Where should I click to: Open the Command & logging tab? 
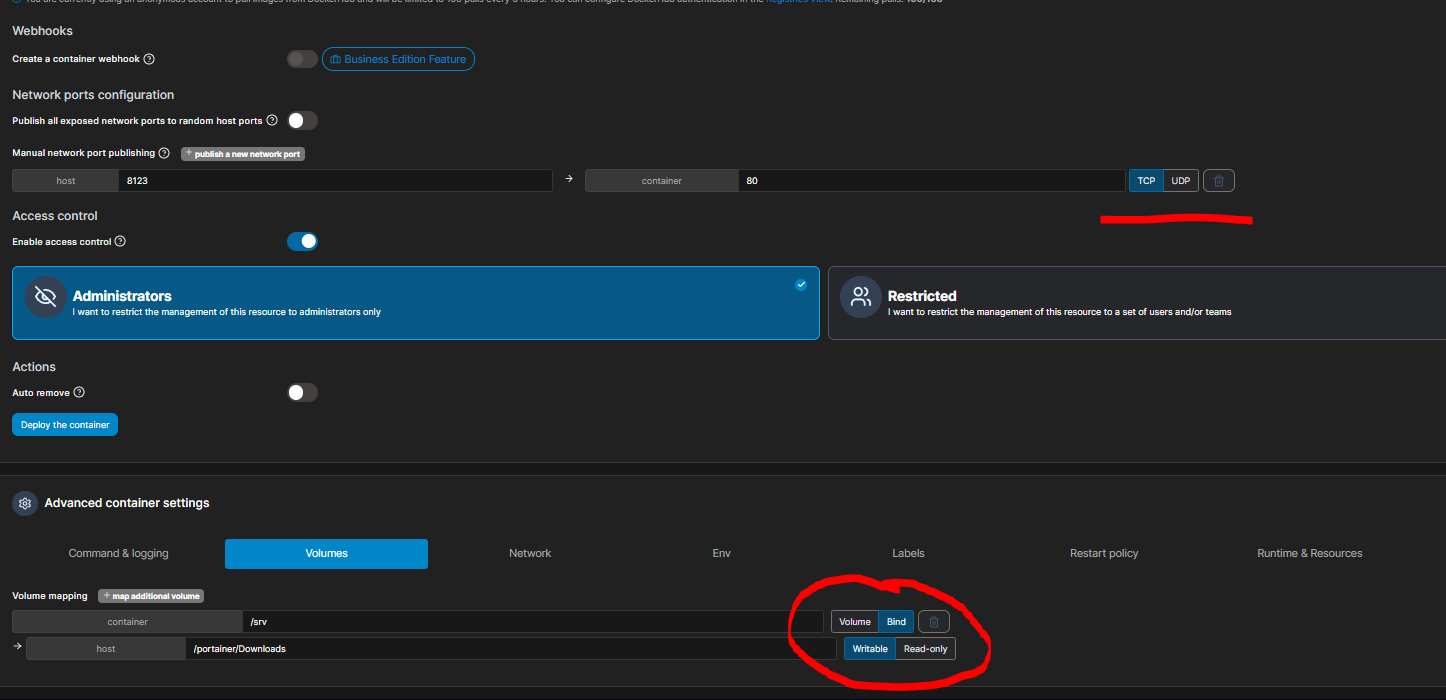[x=118, y=553]
